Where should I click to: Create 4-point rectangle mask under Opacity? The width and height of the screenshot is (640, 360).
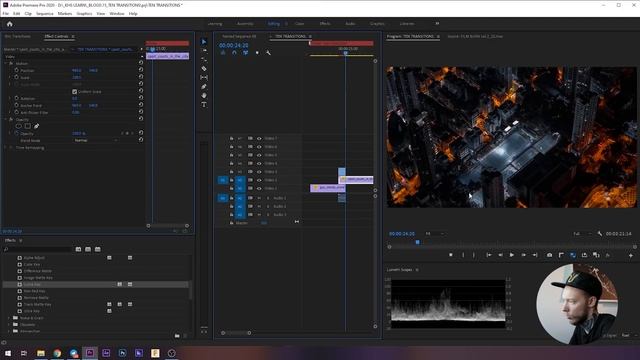point(27,126)
